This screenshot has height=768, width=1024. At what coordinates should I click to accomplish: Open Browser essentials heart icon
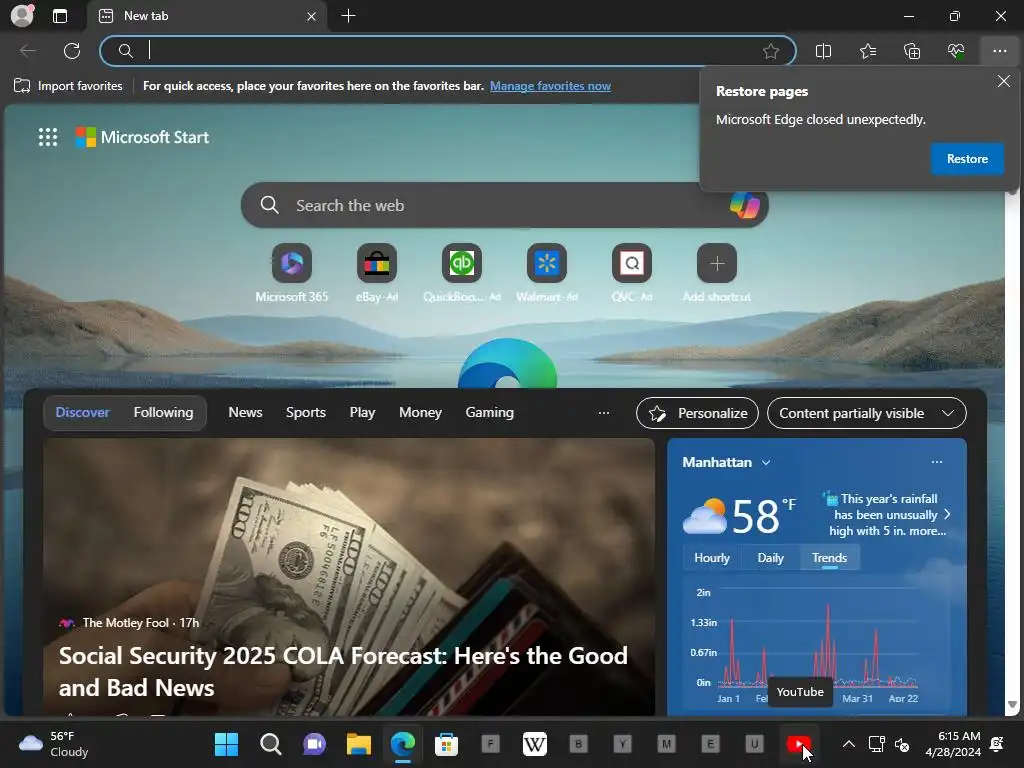tap(956, 51)
